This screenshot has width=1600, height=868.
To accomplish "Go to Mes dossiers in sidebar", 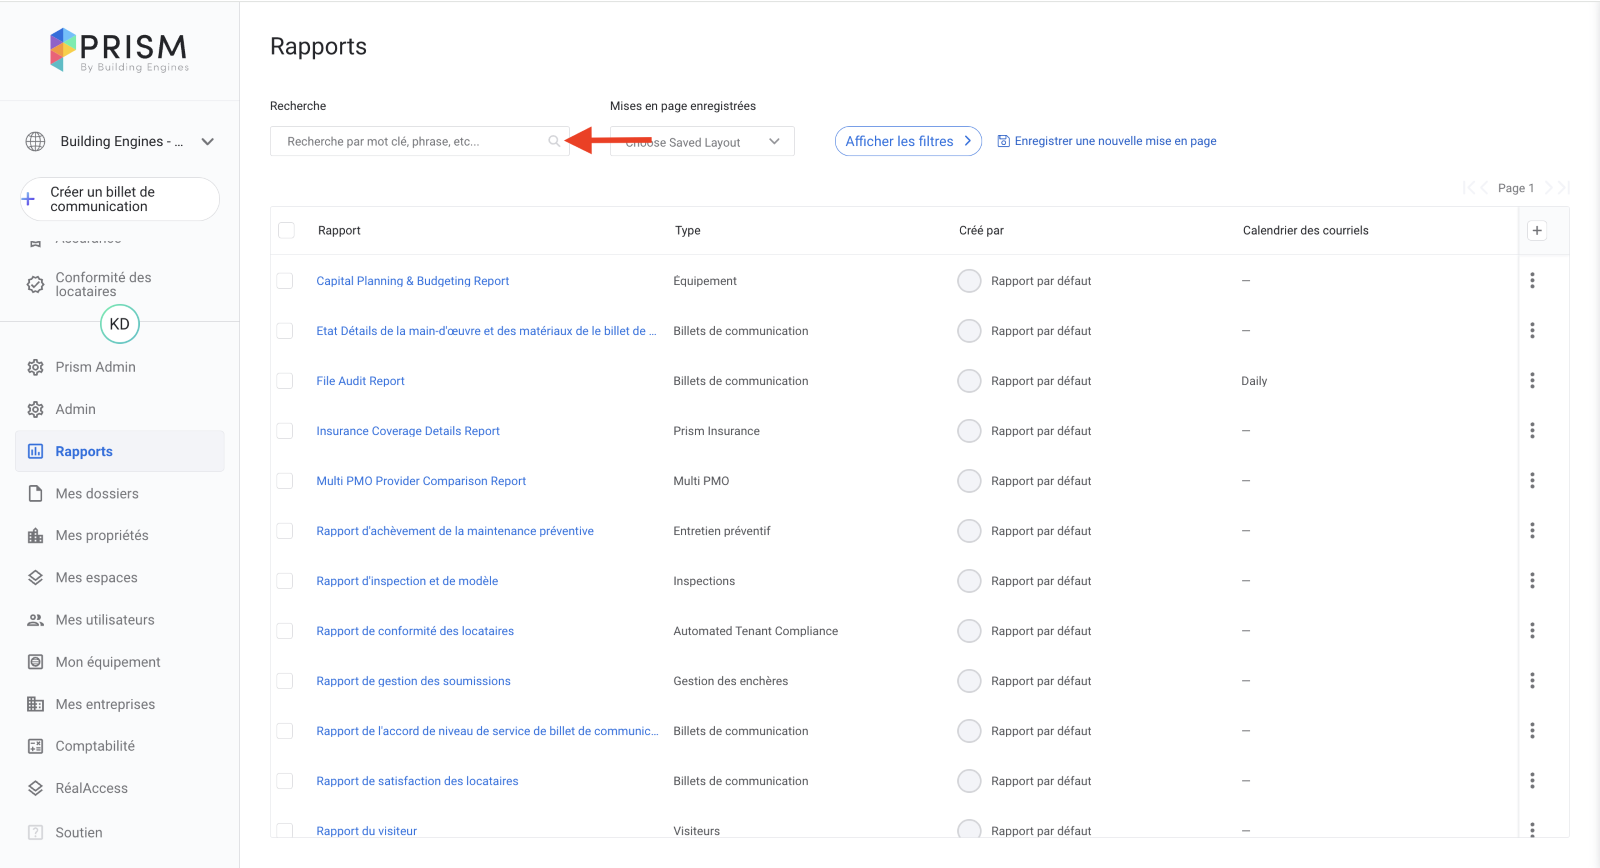I will [x=97, y=494].
